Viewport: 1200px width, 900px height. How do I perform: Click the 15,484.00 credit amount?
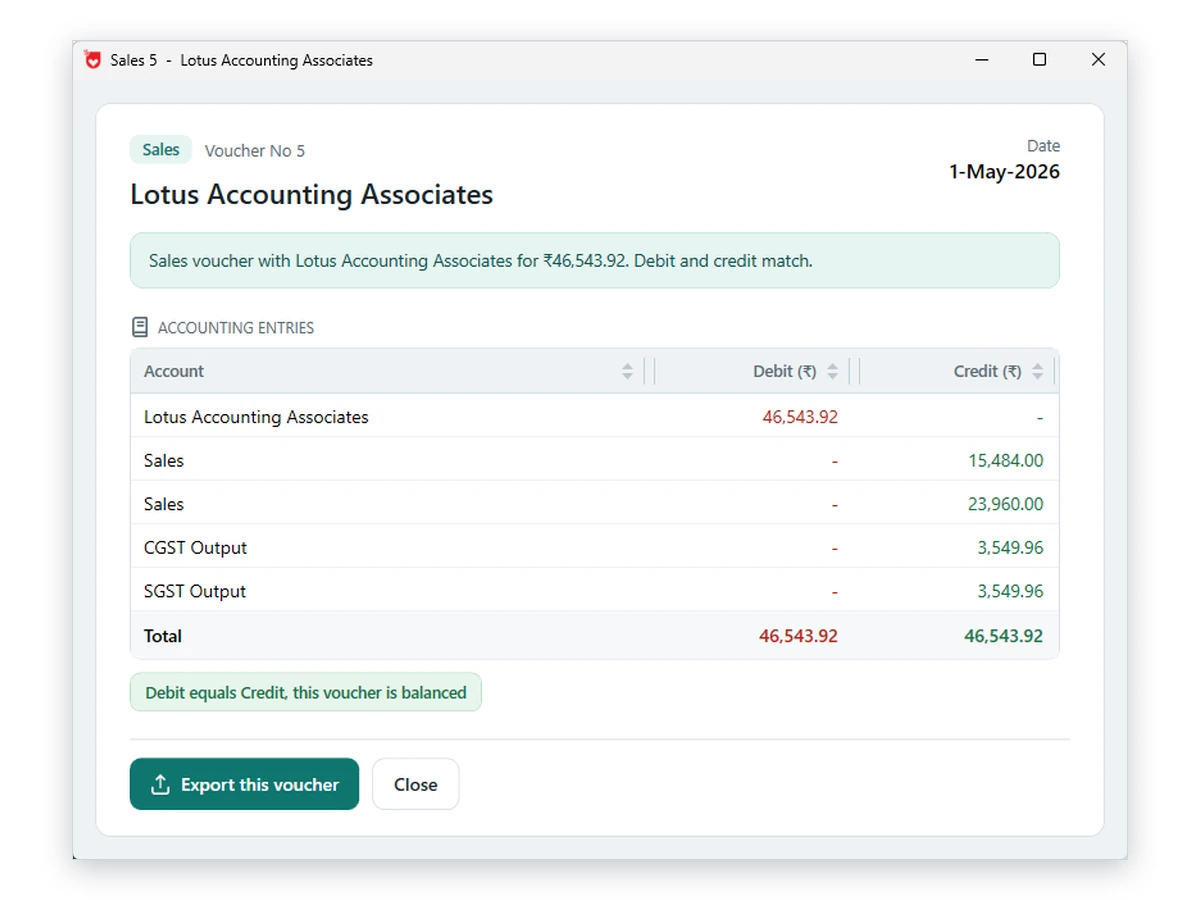[x=1005, y=460]
